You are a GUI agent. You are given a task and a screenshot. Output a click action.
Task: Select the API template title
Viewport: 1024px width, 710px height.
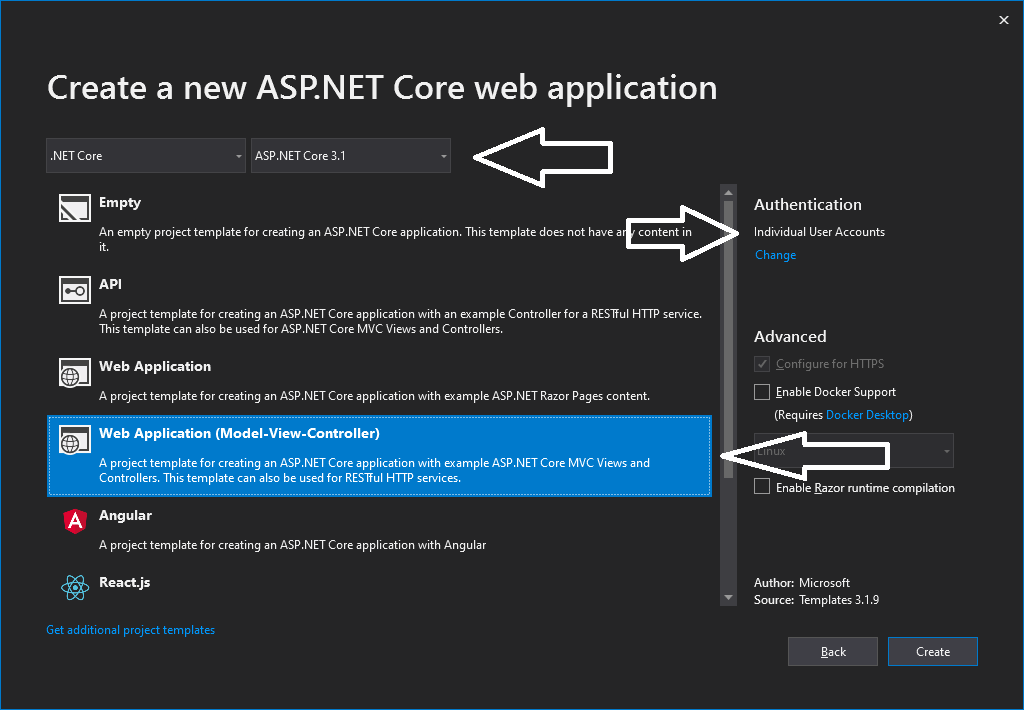tap(110, 284)
